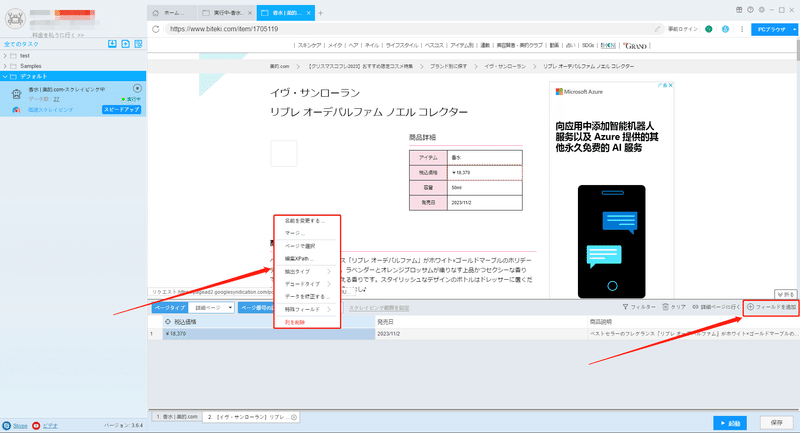Viewport: 800px width, 433px height.
Task: Click the 事前ログイン button
Action: (683, 29)
